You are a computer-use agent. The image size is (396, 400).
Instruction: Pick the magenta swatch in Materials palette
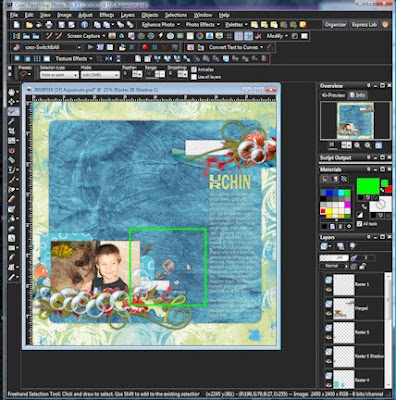[x=348, y=205]
